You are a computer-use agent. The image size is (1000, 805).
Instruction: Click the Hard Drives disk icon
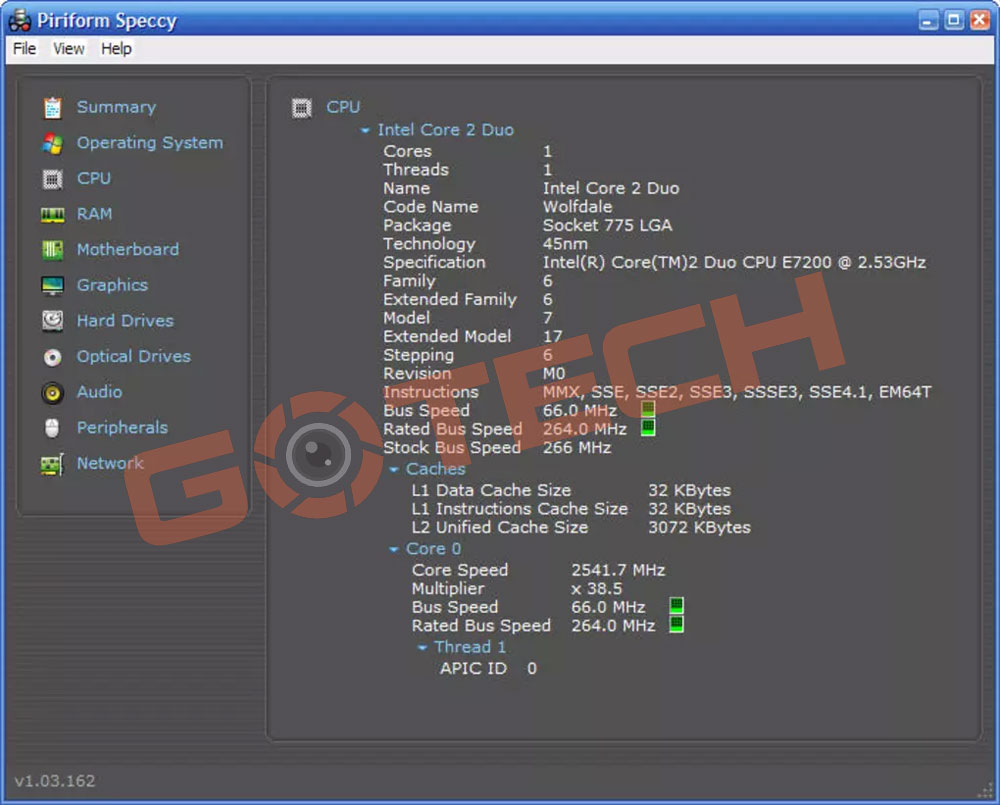(x=53, y=321)
